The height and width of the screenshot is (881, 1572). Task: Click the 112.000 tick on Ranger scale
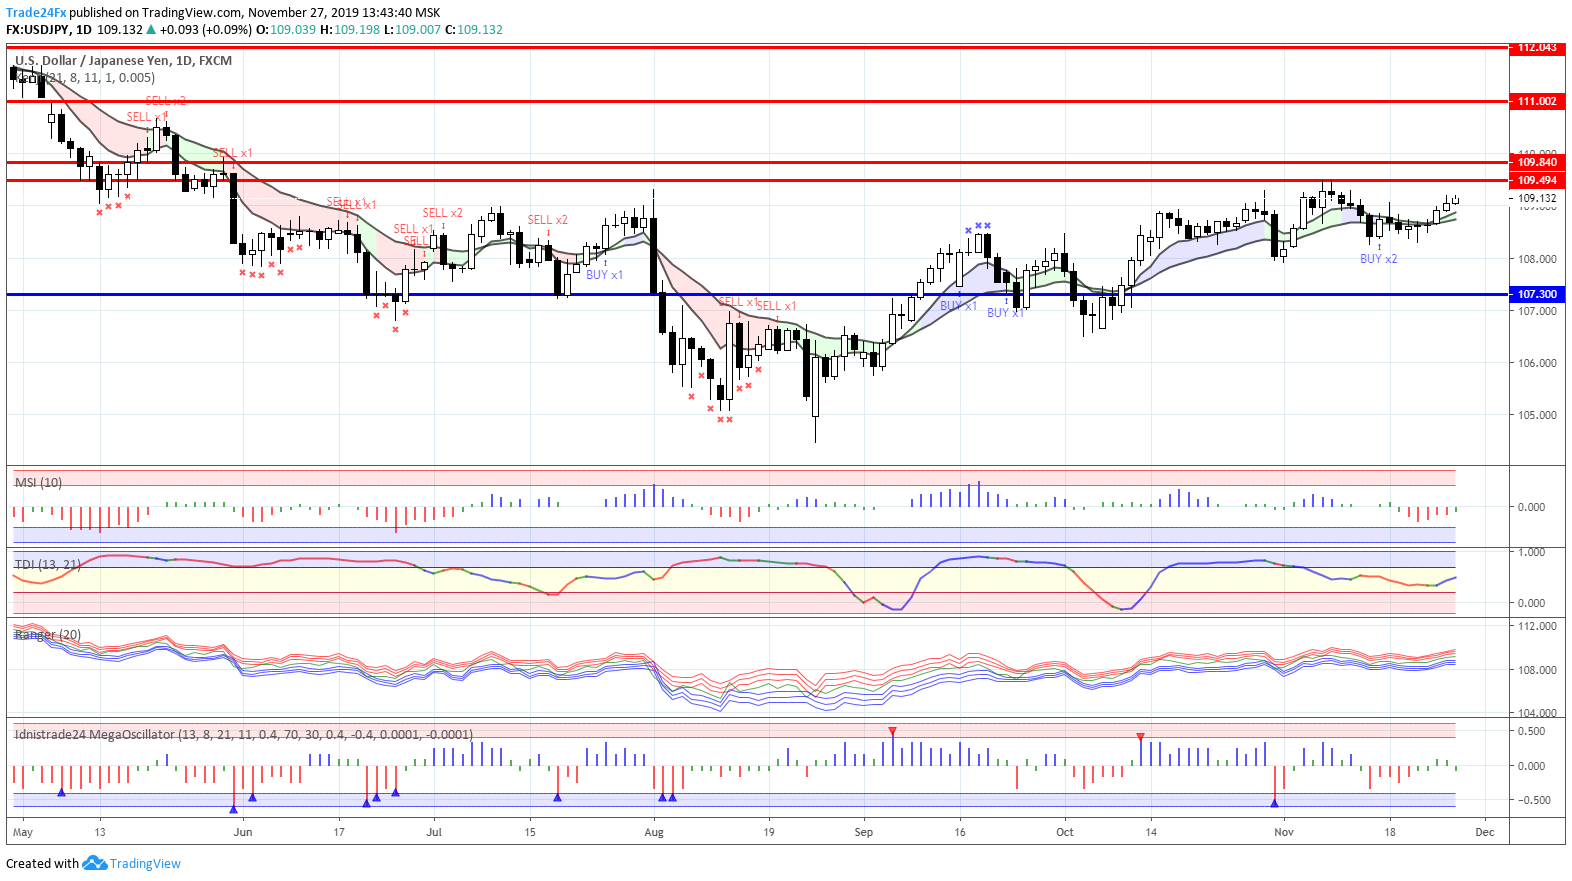click(x=1537, y=626)
